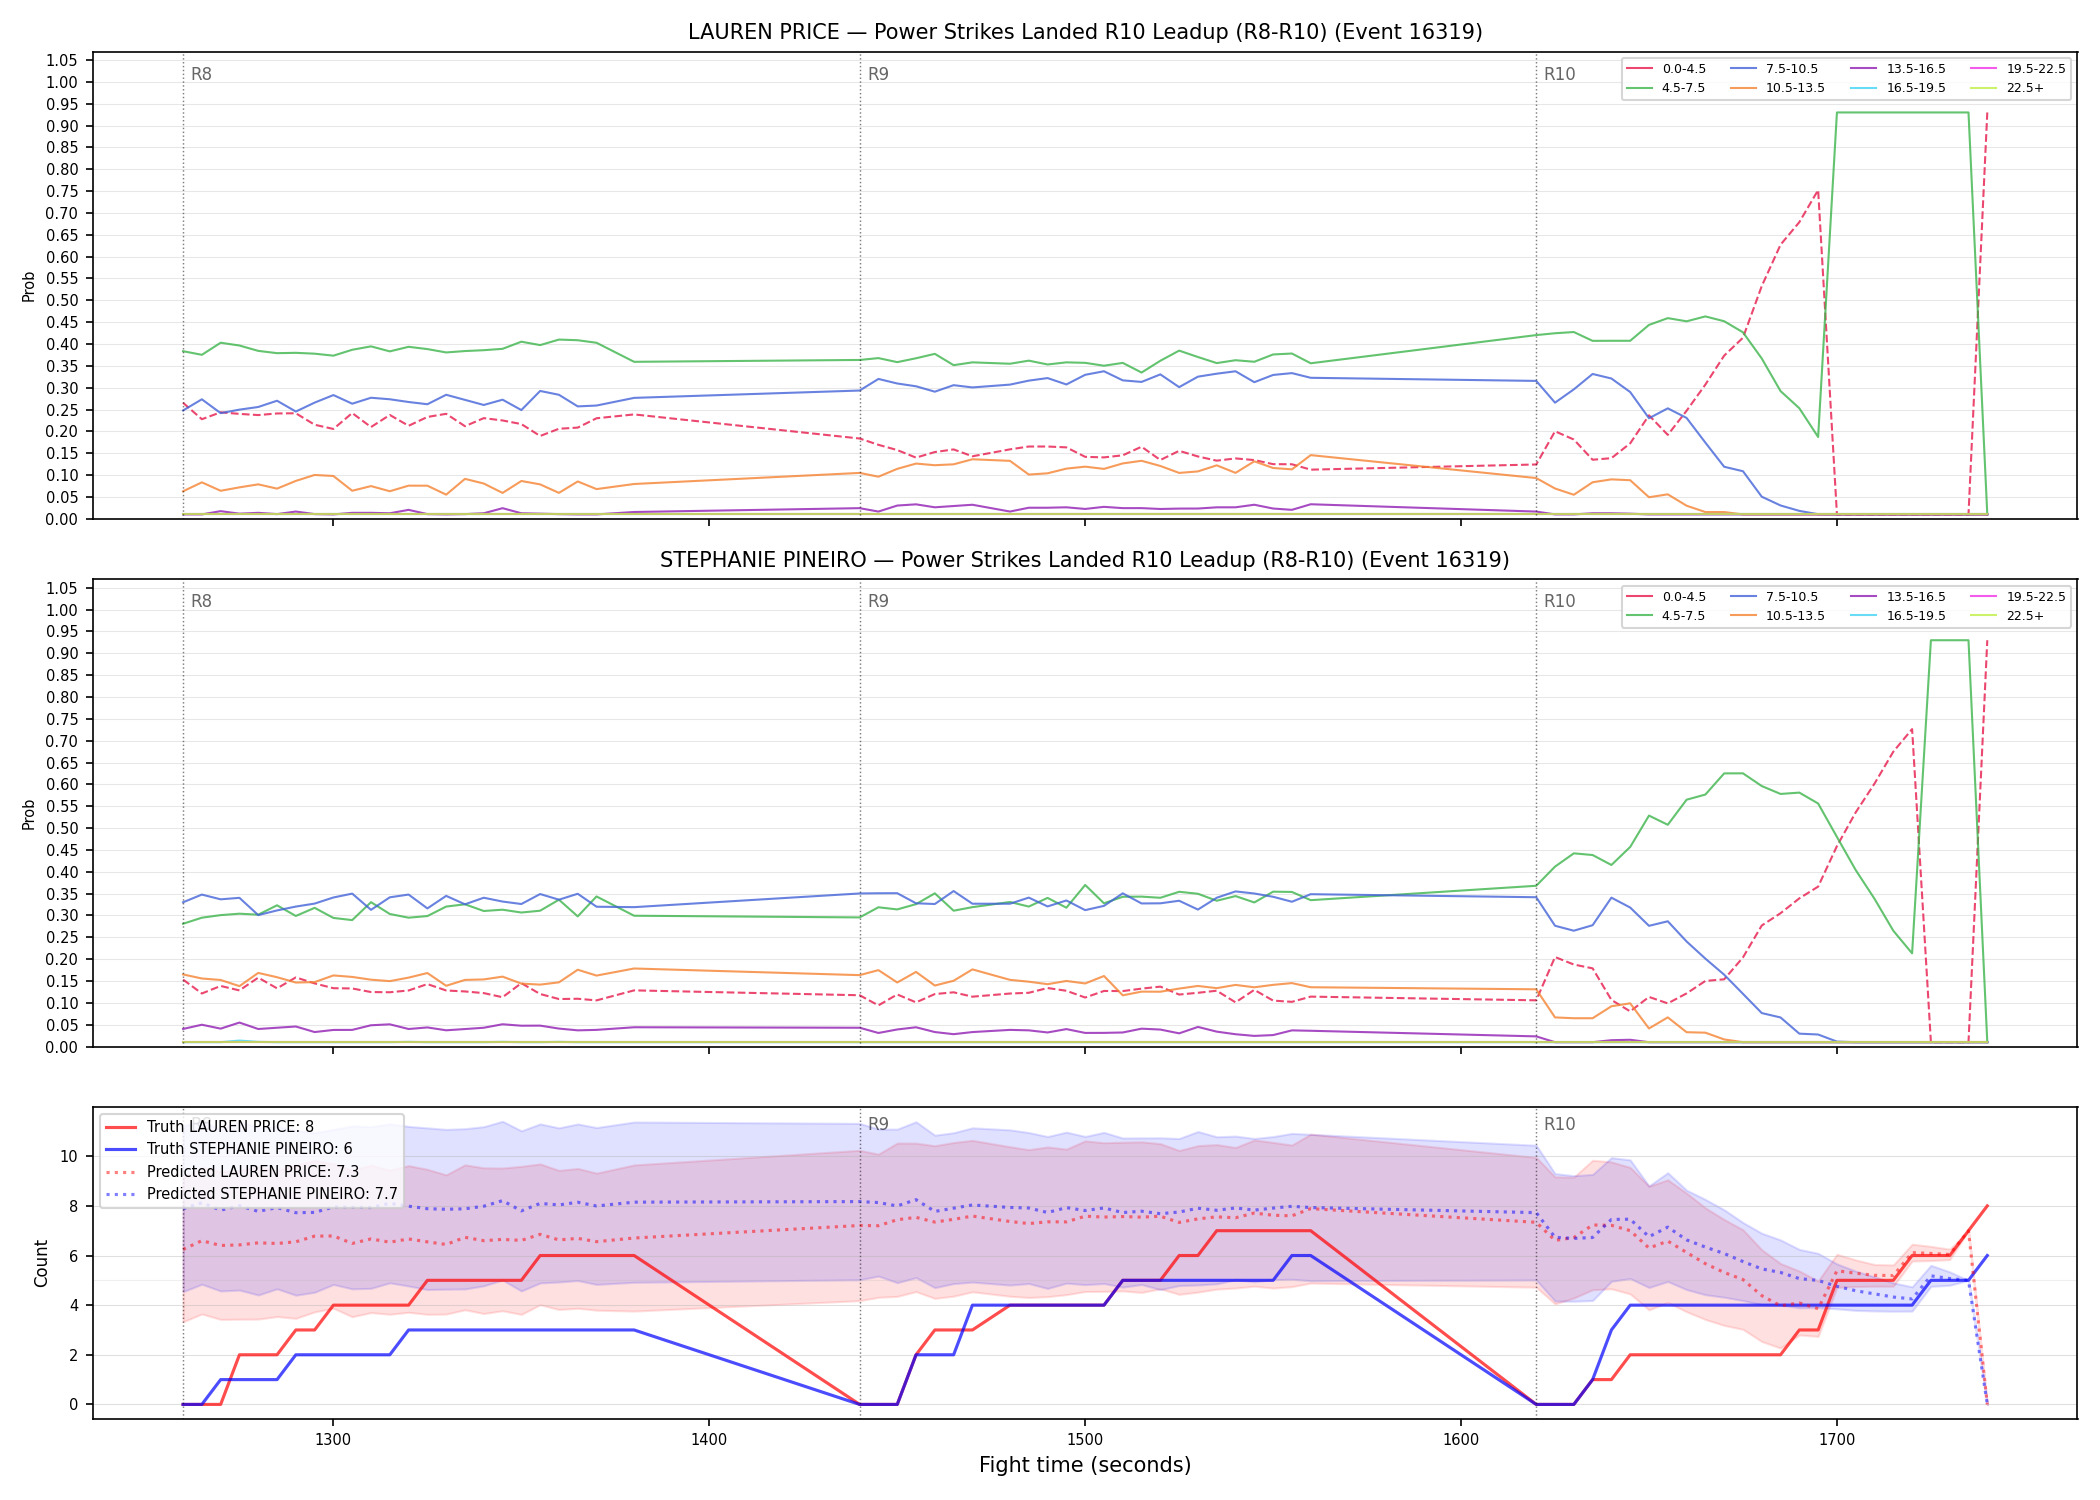Select 'Predicted STEPHANIE PINEIRO: 7.7' legend entry
This screenshot has height=1500, width=2100.
251,1194
